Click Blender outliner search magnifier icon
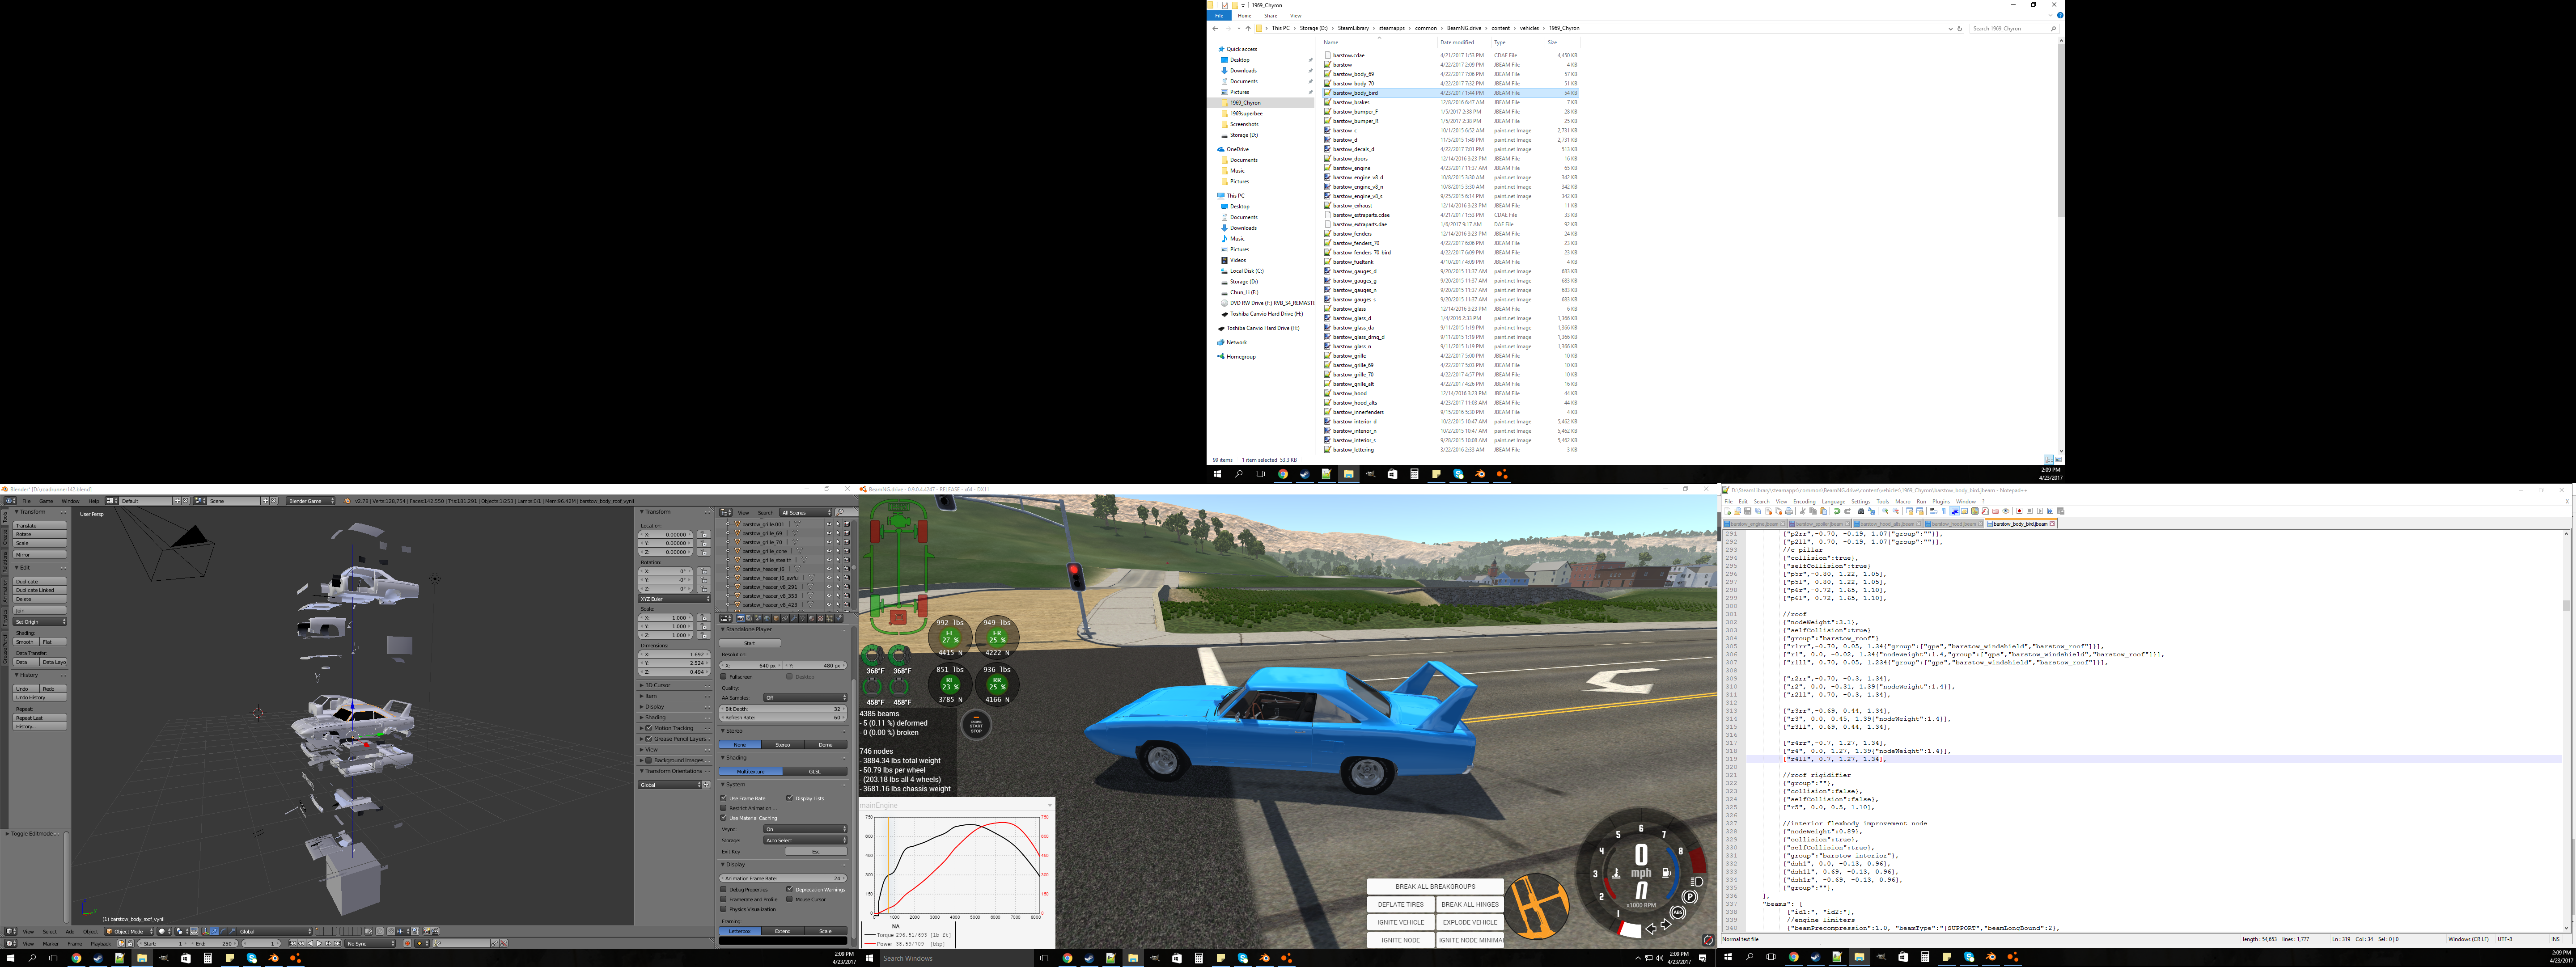 [x=840, y=513]
